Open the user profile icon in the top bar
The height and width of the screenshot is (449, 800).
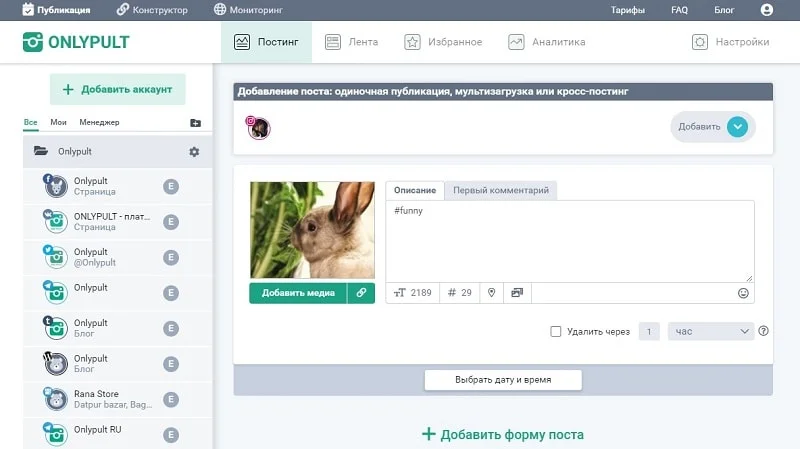(x=767, y=10)
